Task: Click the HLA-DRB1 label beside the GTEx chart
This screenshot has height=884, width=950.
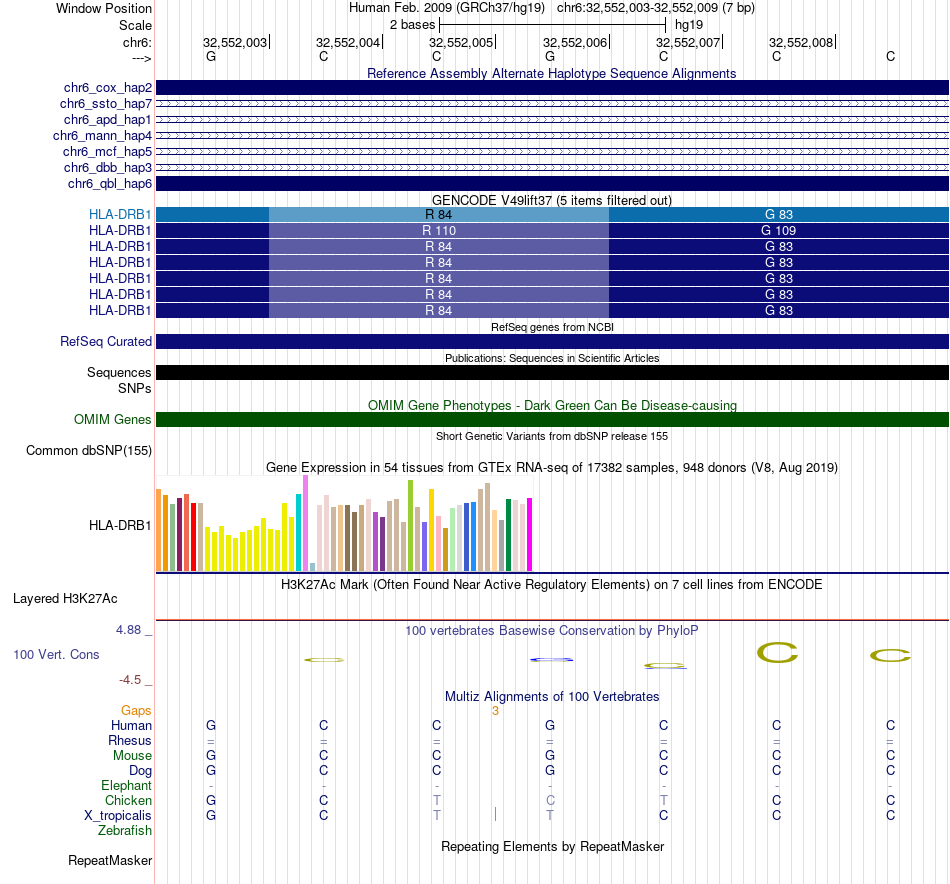Action: click(x=120, y=525)
